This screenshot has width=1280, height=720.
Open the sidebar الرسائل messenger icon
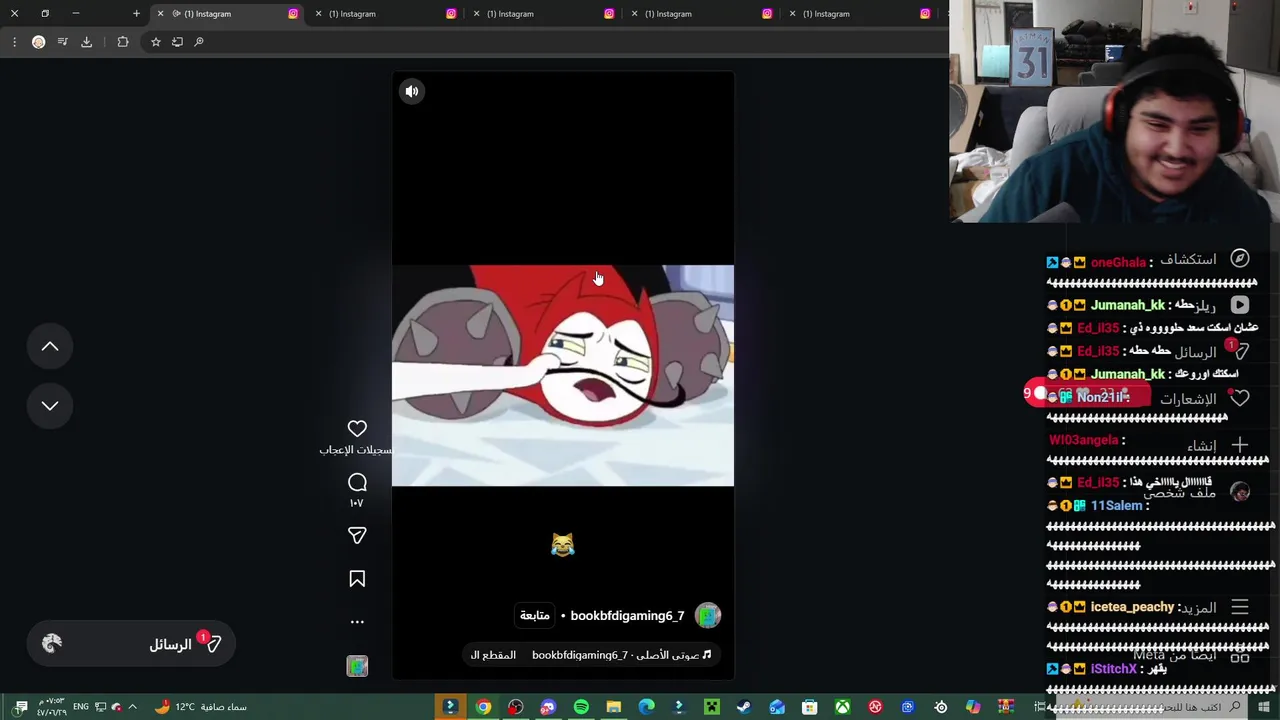[x=1240, y=352]
